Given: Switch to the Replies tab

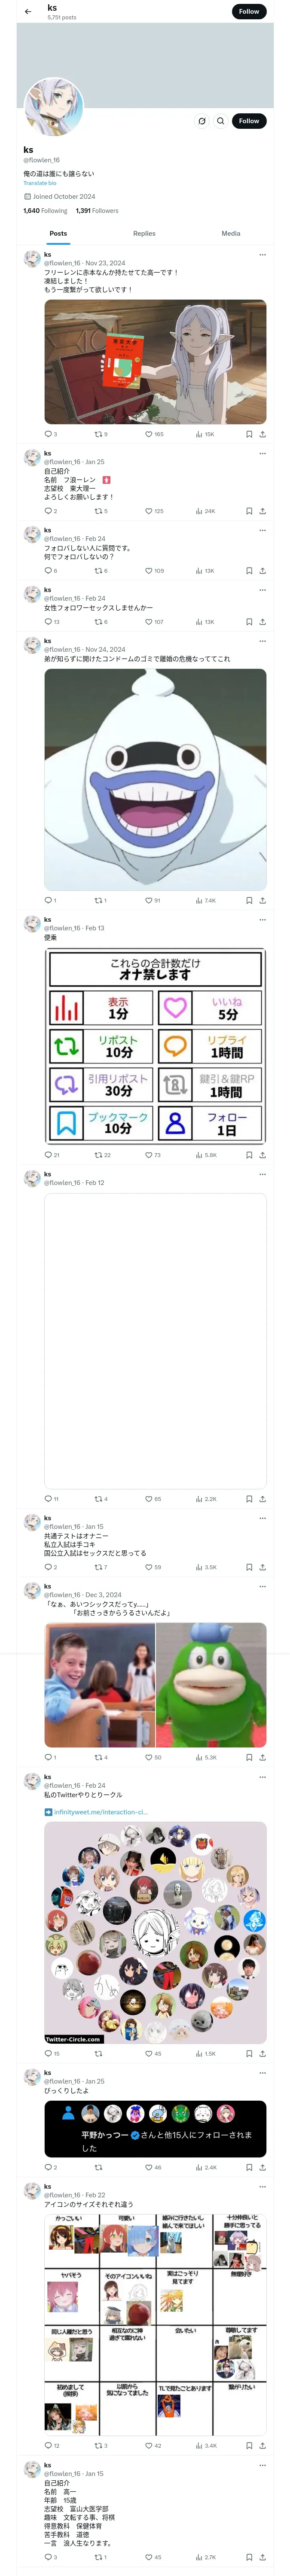Looking at the screenshot, I should (144, 233).
